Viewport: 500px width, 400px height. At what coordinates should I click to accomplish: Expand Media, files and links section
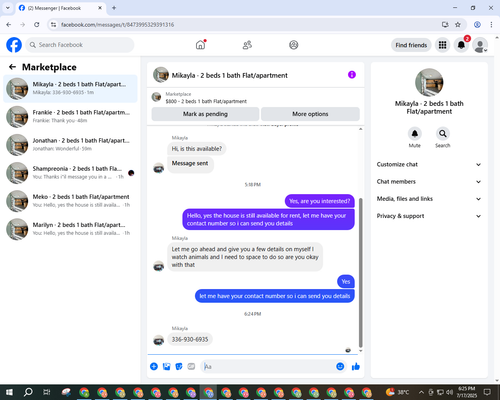point(429,199)
